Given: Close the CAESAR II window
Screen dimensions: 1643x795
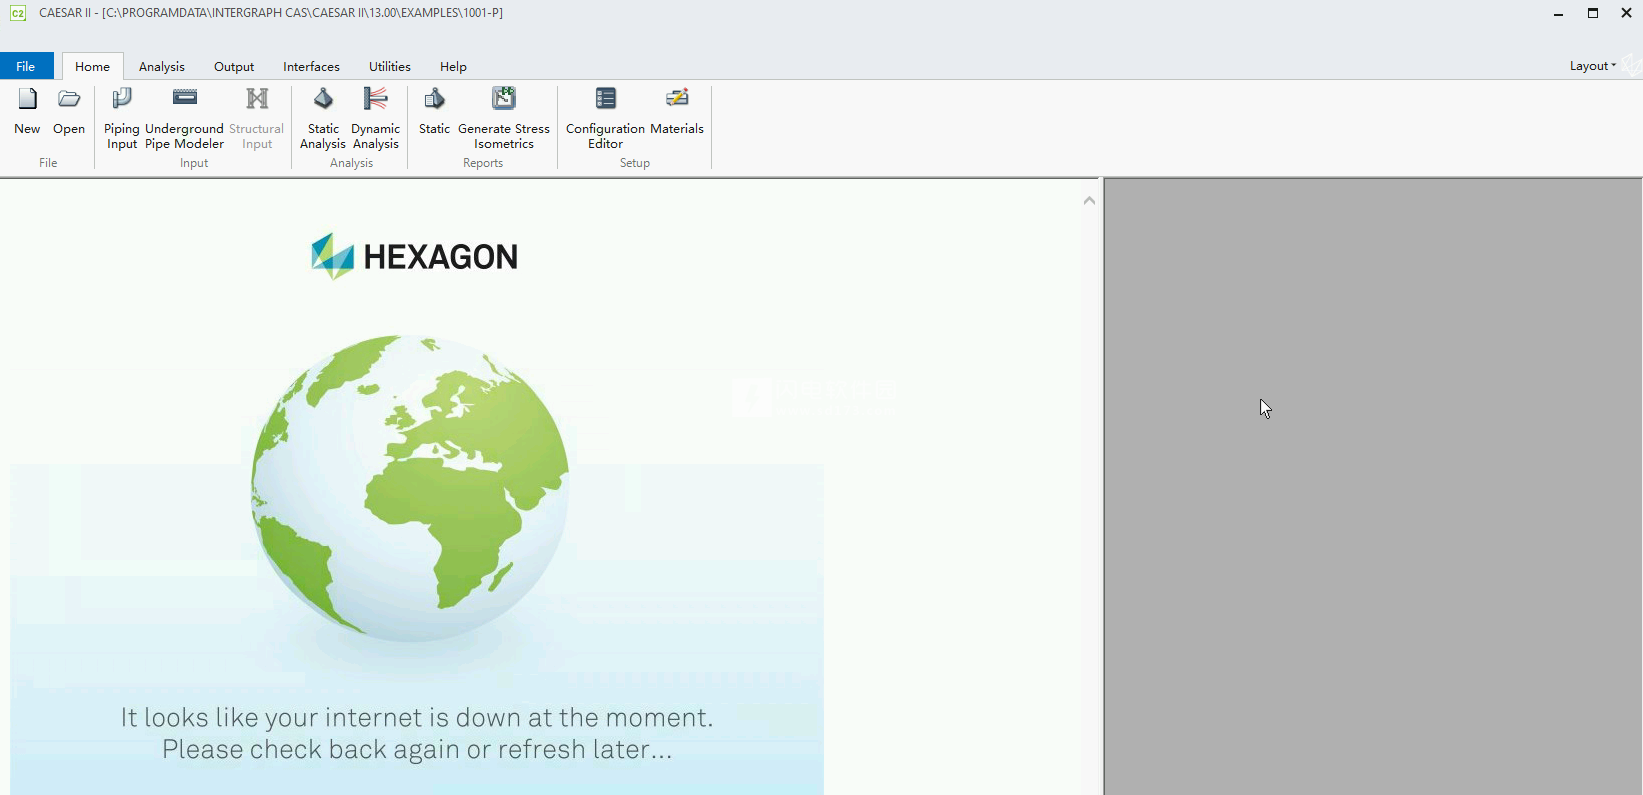Looking at the screenshot, I should pos(1626,13).
